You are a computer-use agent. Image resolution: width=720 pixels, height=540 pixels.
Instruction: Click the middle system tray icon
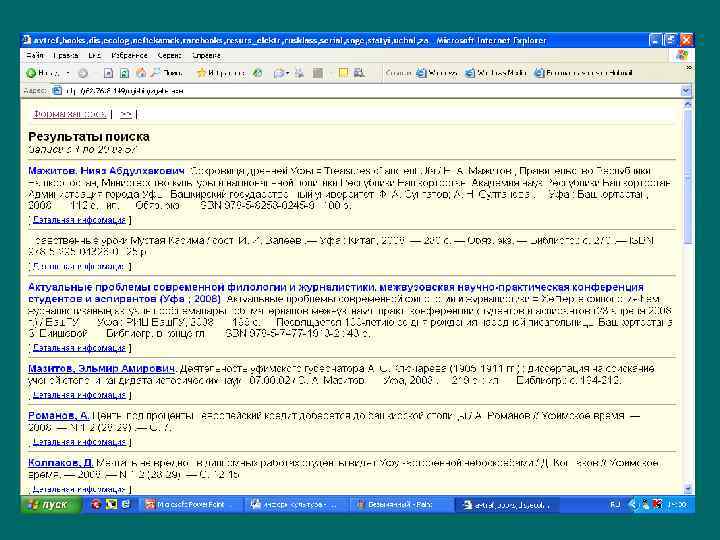point(645,505)
